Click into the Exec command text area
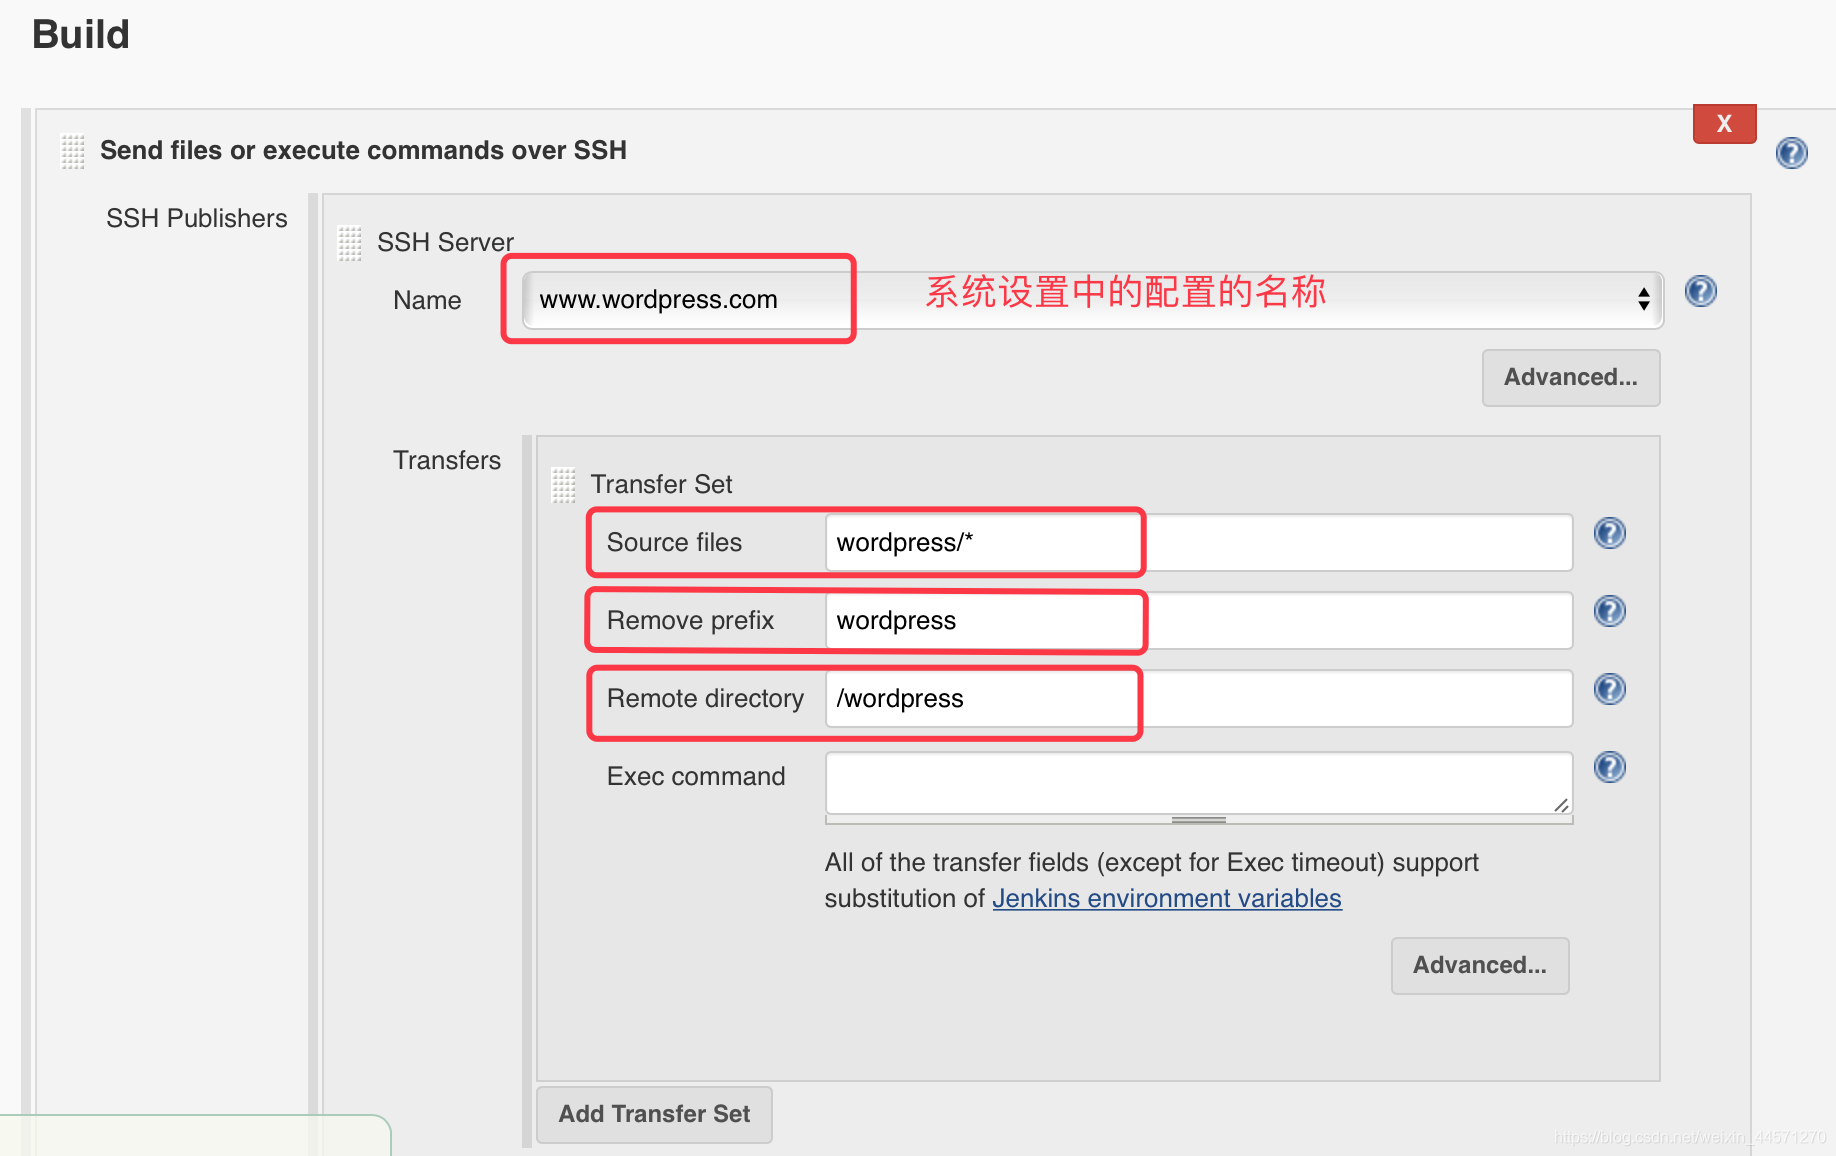The width and height of the screenshot is (1836, 1156). (1199, 783)
